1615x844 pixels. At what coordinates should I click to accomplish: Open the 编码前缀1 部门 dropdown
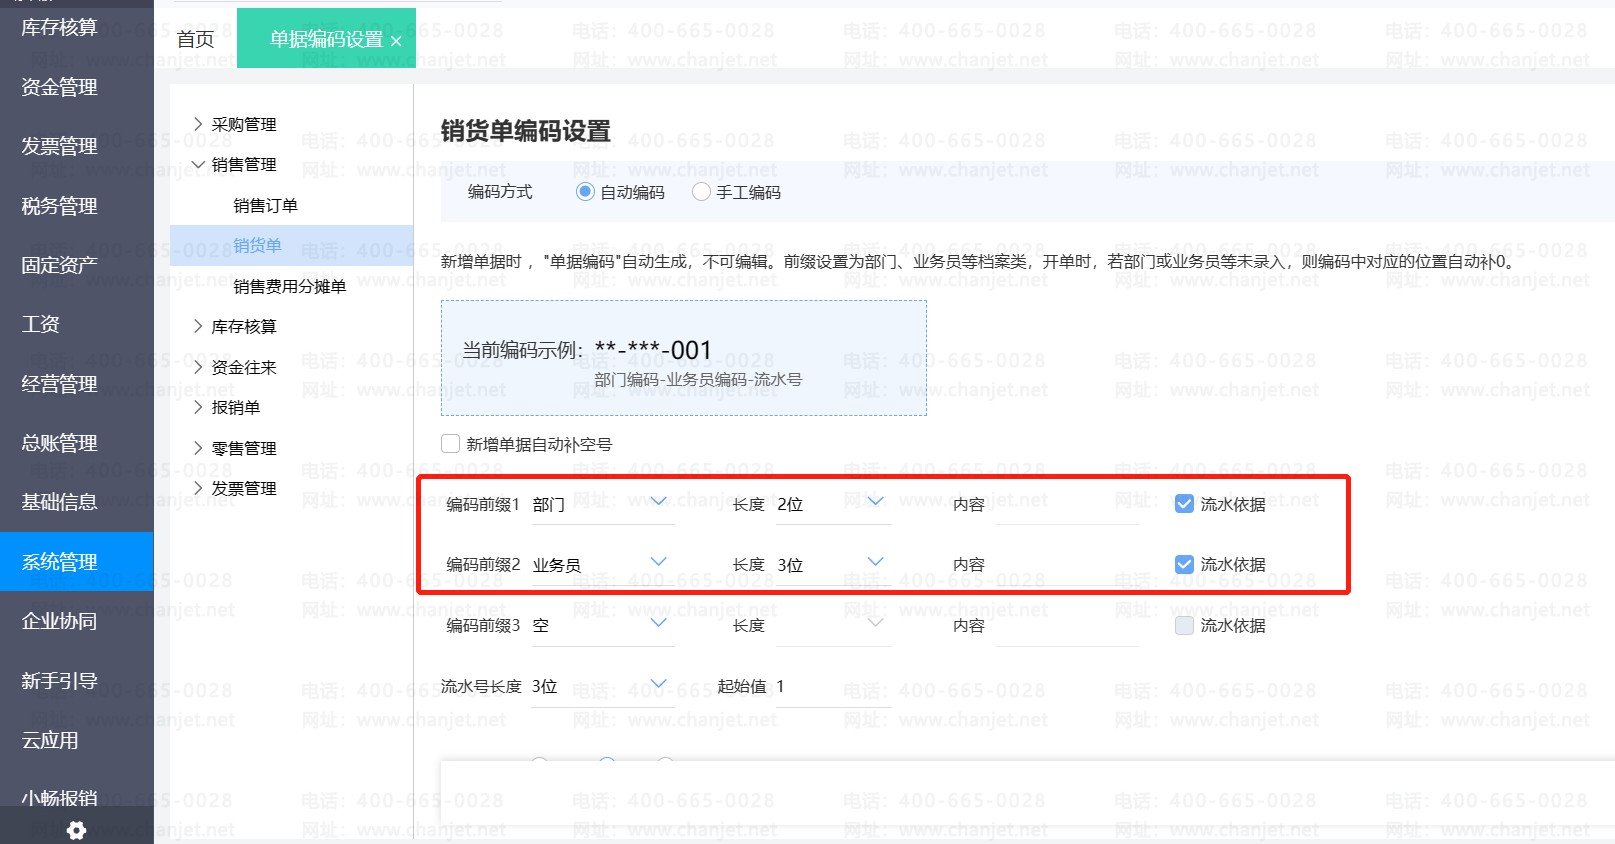click(602, 504)
